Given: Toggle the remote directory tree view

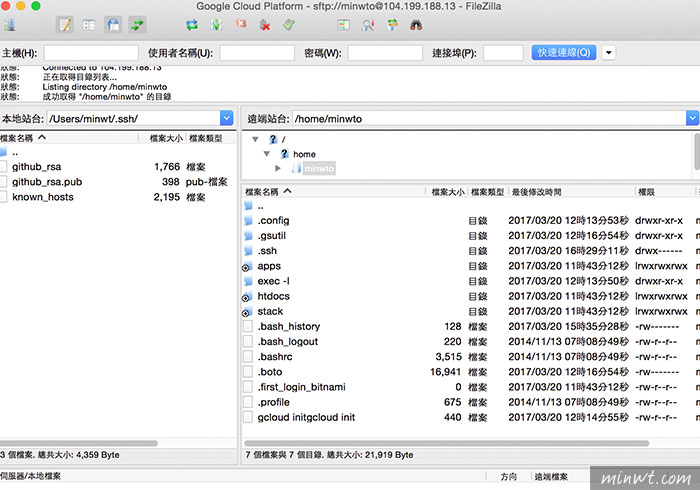Looking at the screenshot, I should pyautogui.click(x=113, y=25).
